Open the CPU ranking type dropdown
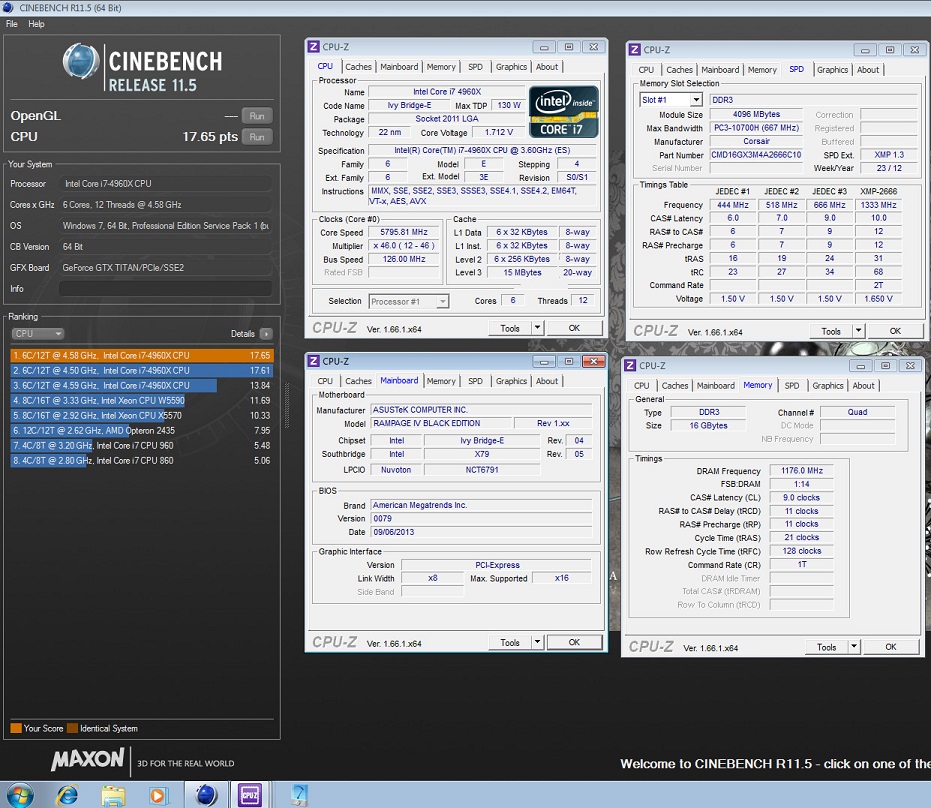This screenshot has width=931, height=808. coord(37,334)
